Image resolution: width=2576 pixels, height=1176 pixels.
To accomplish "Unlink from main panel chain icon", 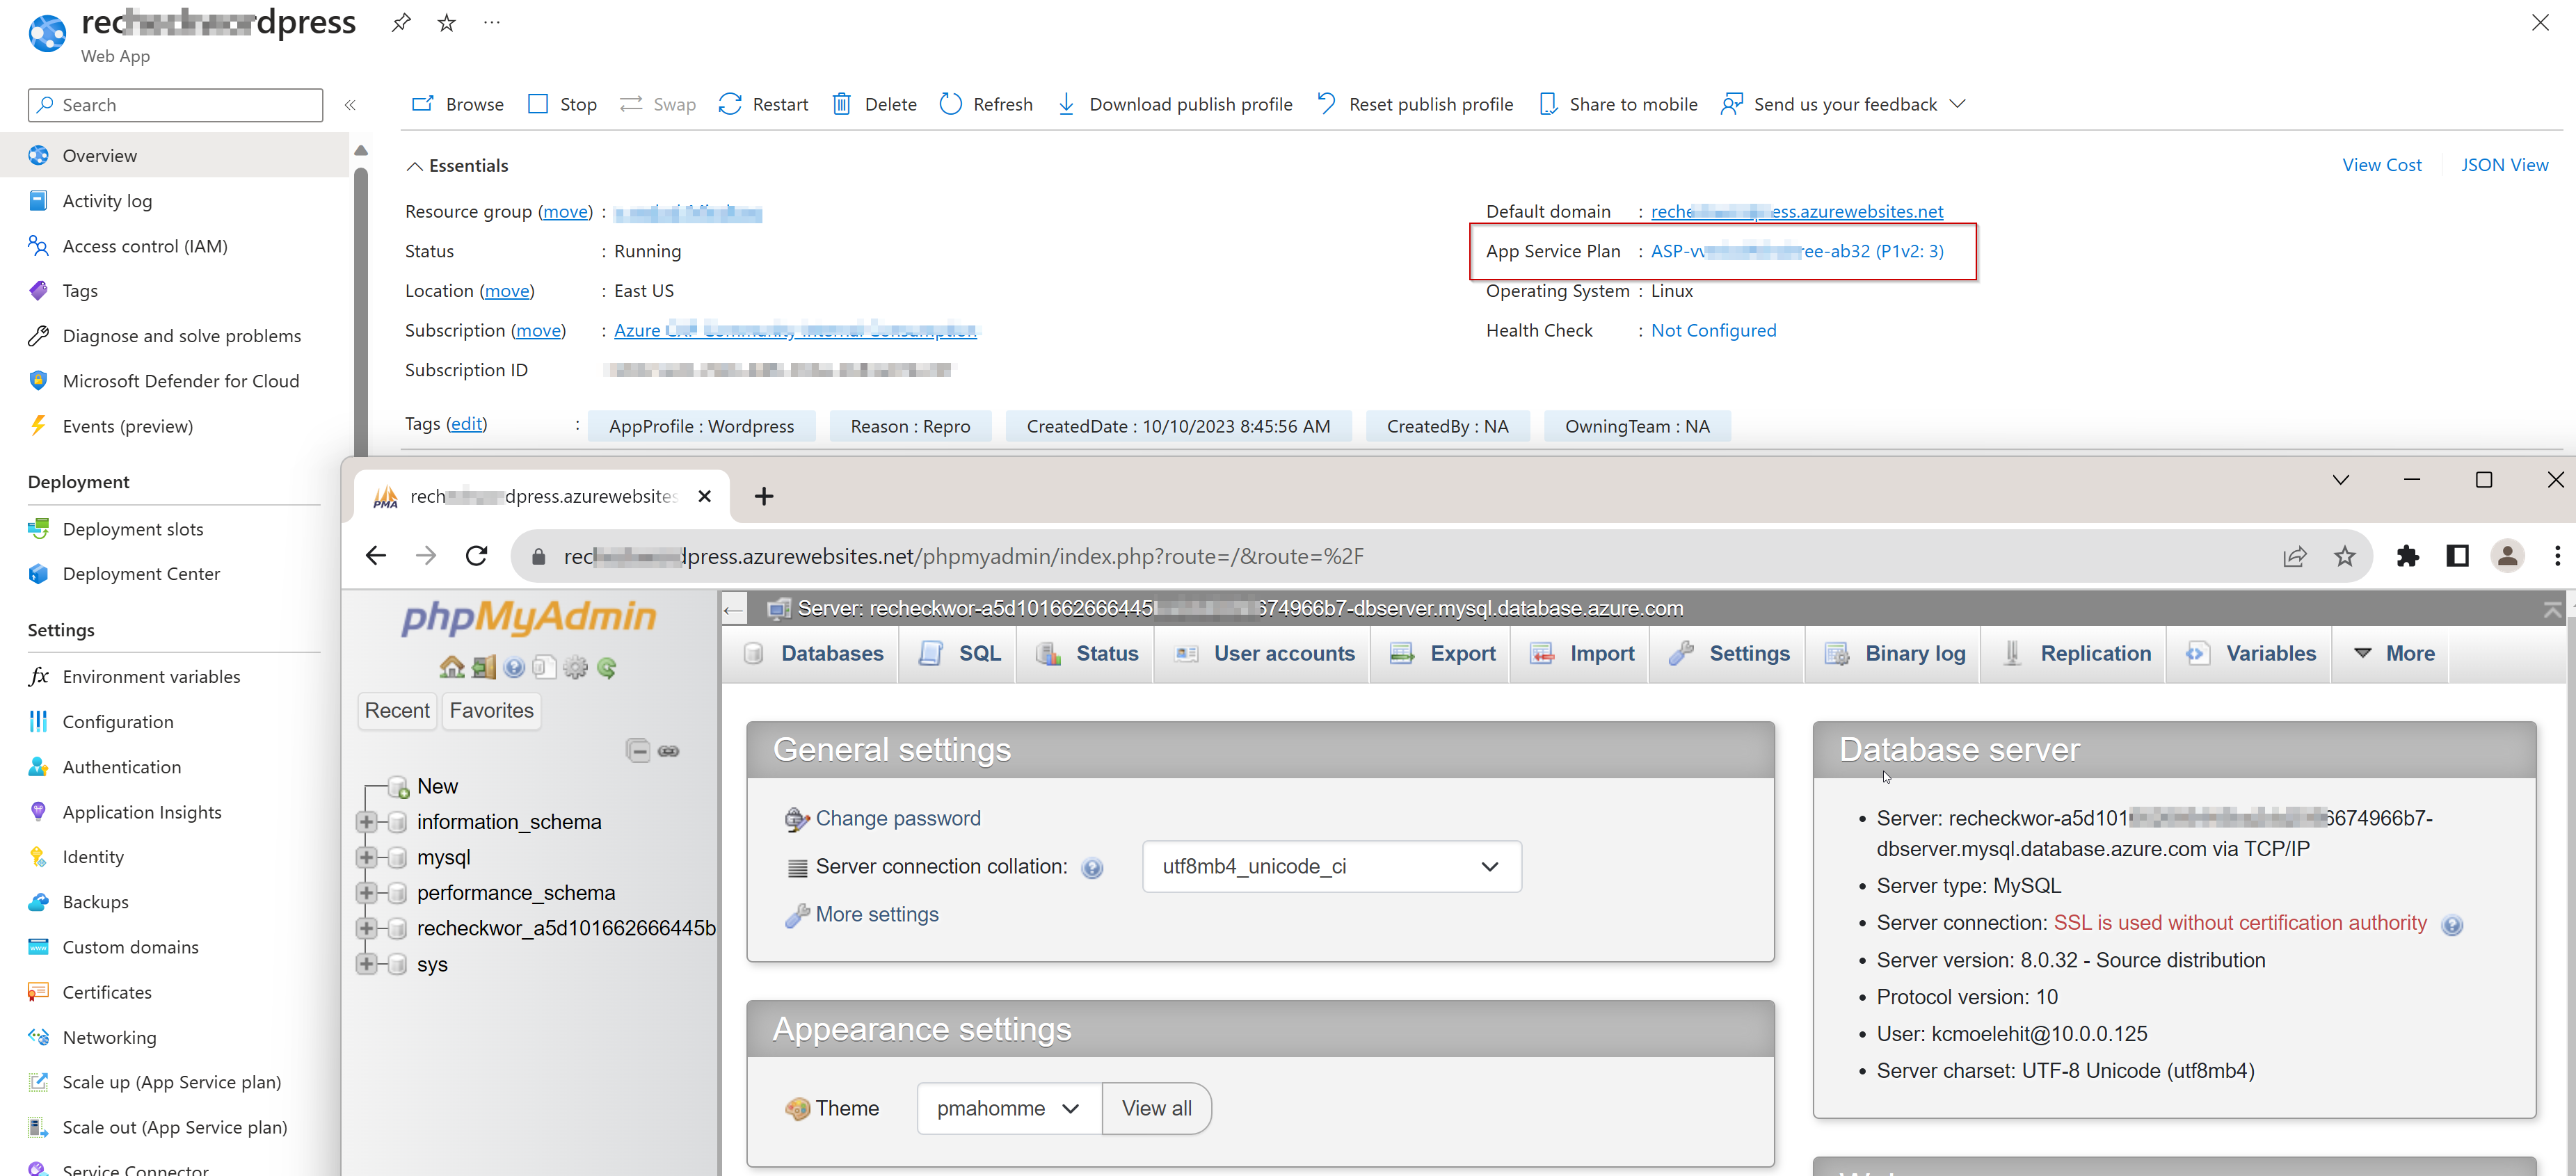I will point(669,751).
